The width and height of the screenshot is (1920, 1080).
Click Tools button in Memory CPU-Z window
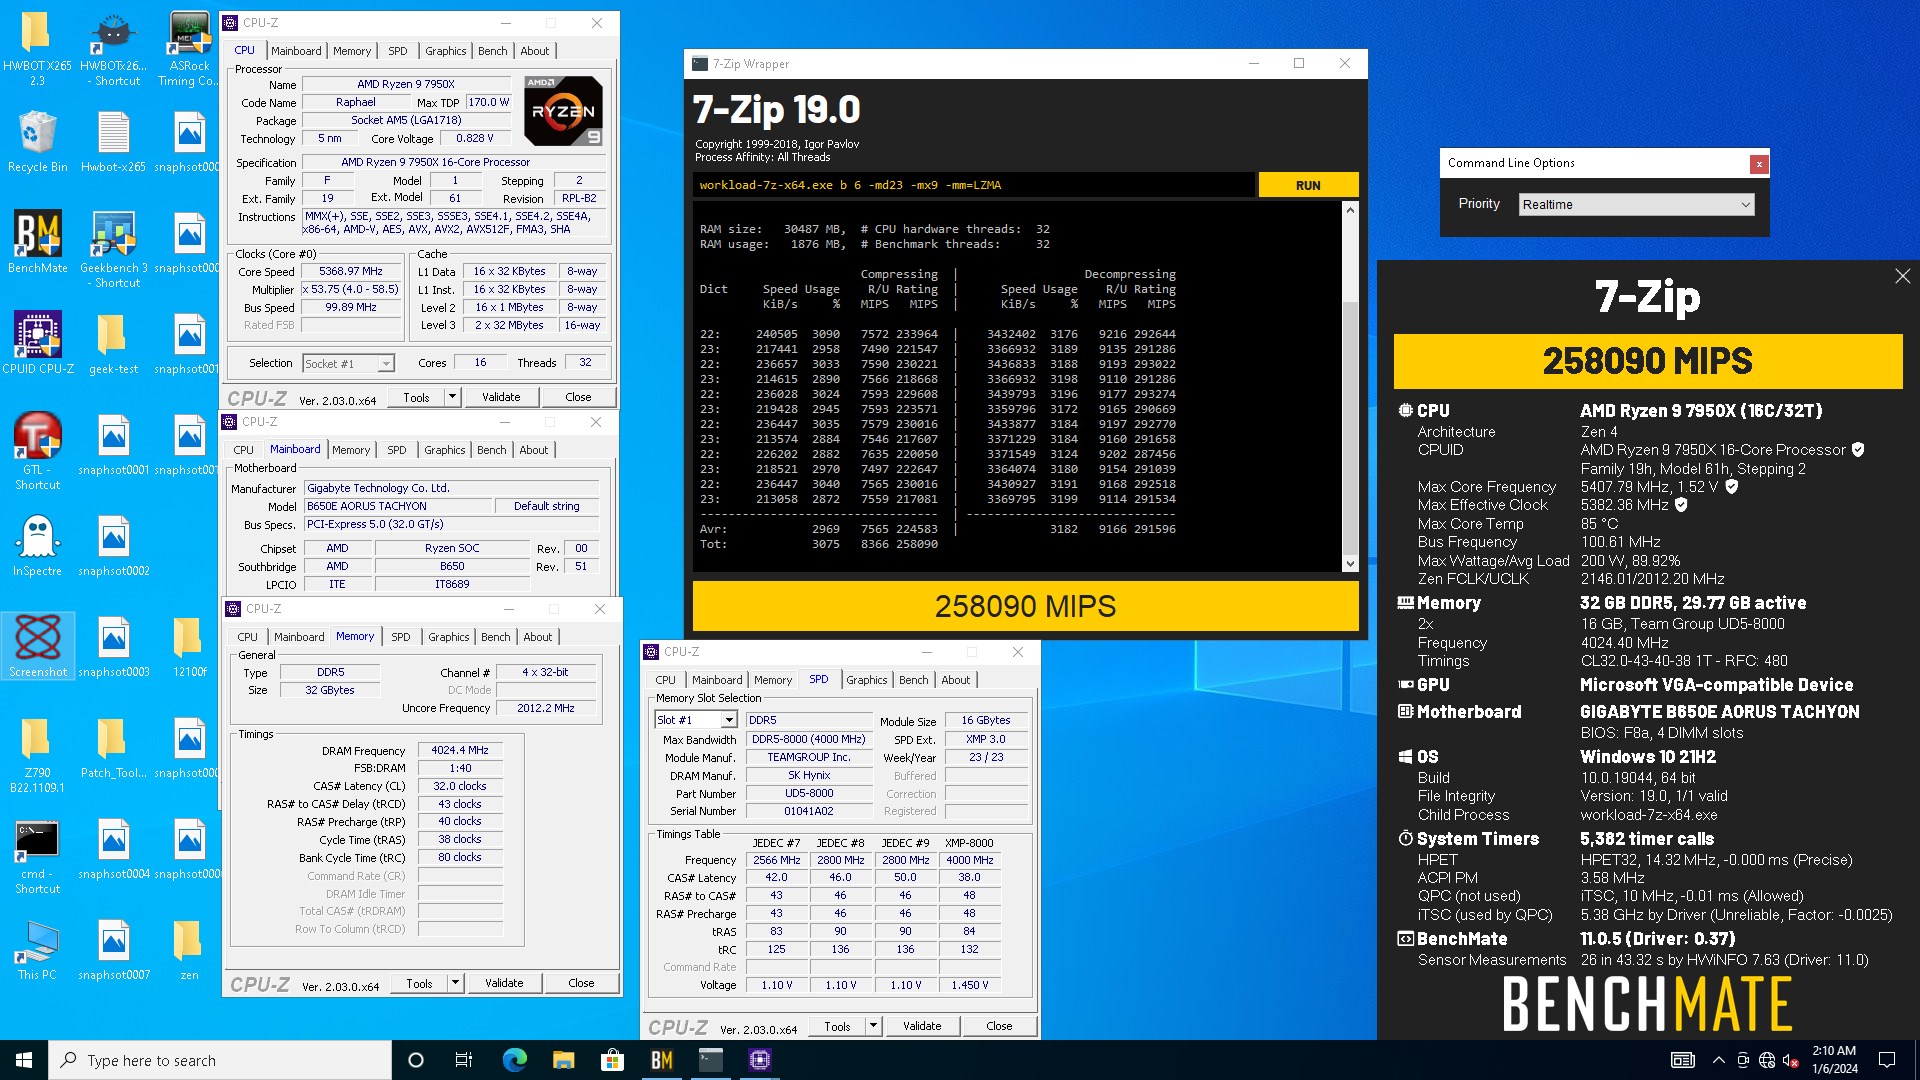[x=419, y=983]
